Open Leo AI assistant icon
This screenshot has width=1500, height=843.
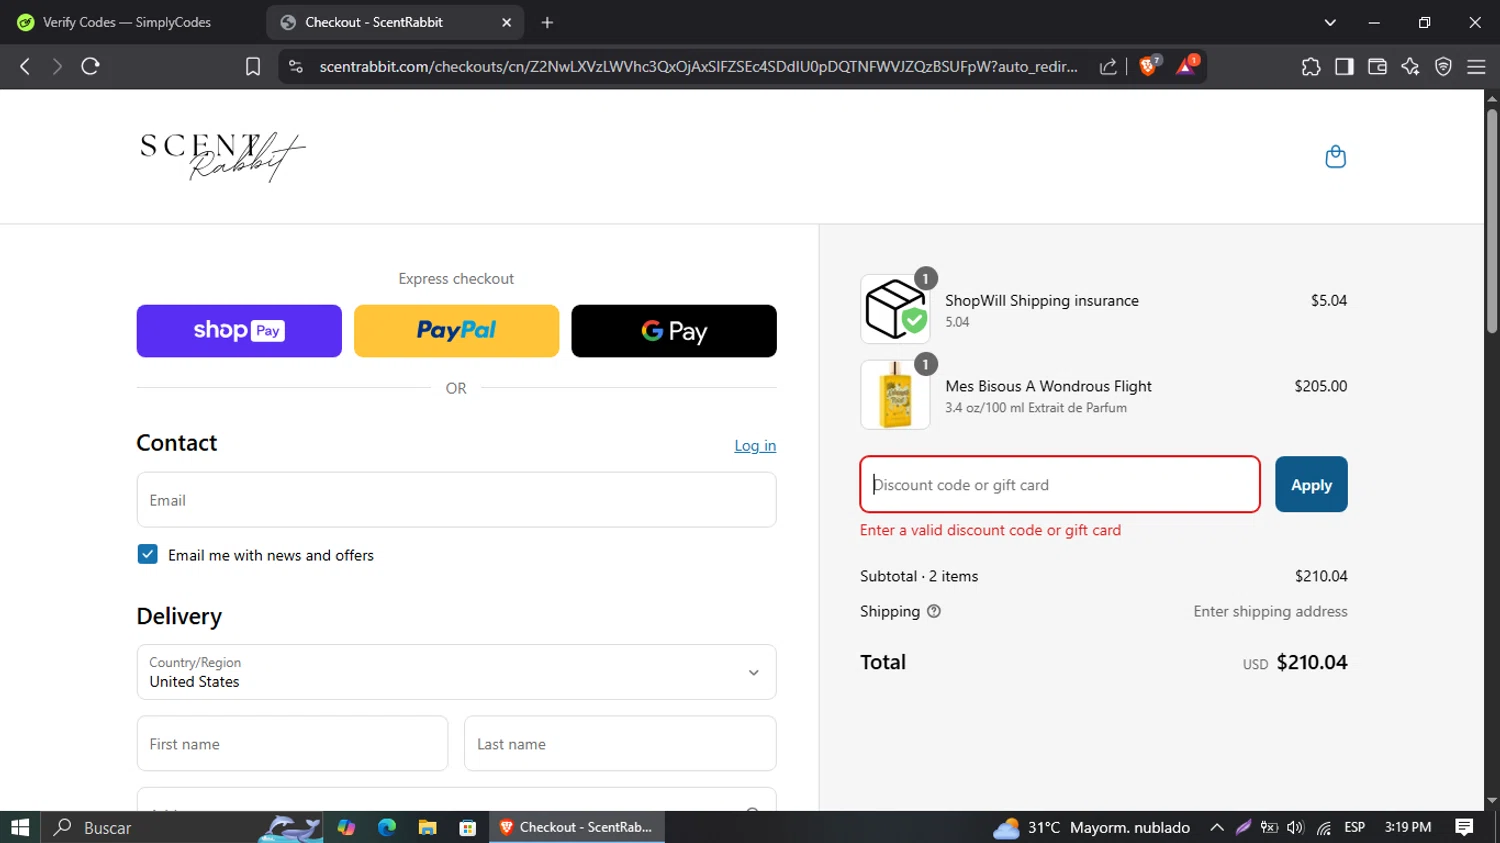1410,66
